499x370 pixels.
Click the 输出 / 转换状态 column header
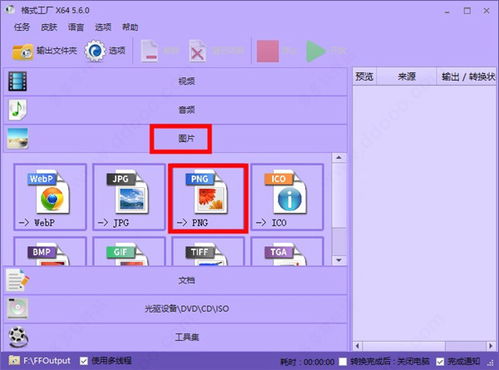[x=467, y=77]
